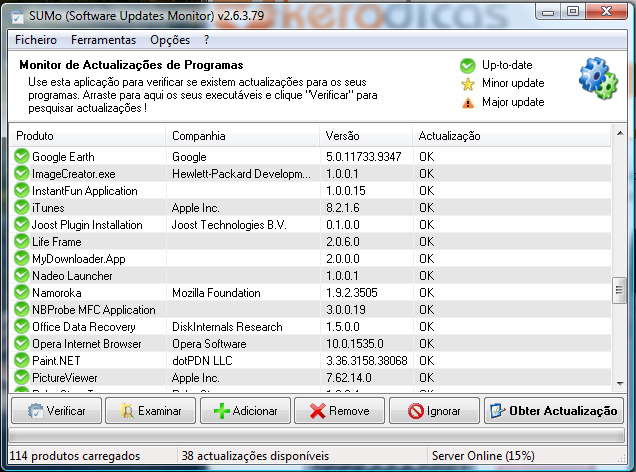The height and width of the screenshot is (472, 636).
Task: Click the green check icon for iTunes
Action: pyautogui.click(x=21, y=208)
